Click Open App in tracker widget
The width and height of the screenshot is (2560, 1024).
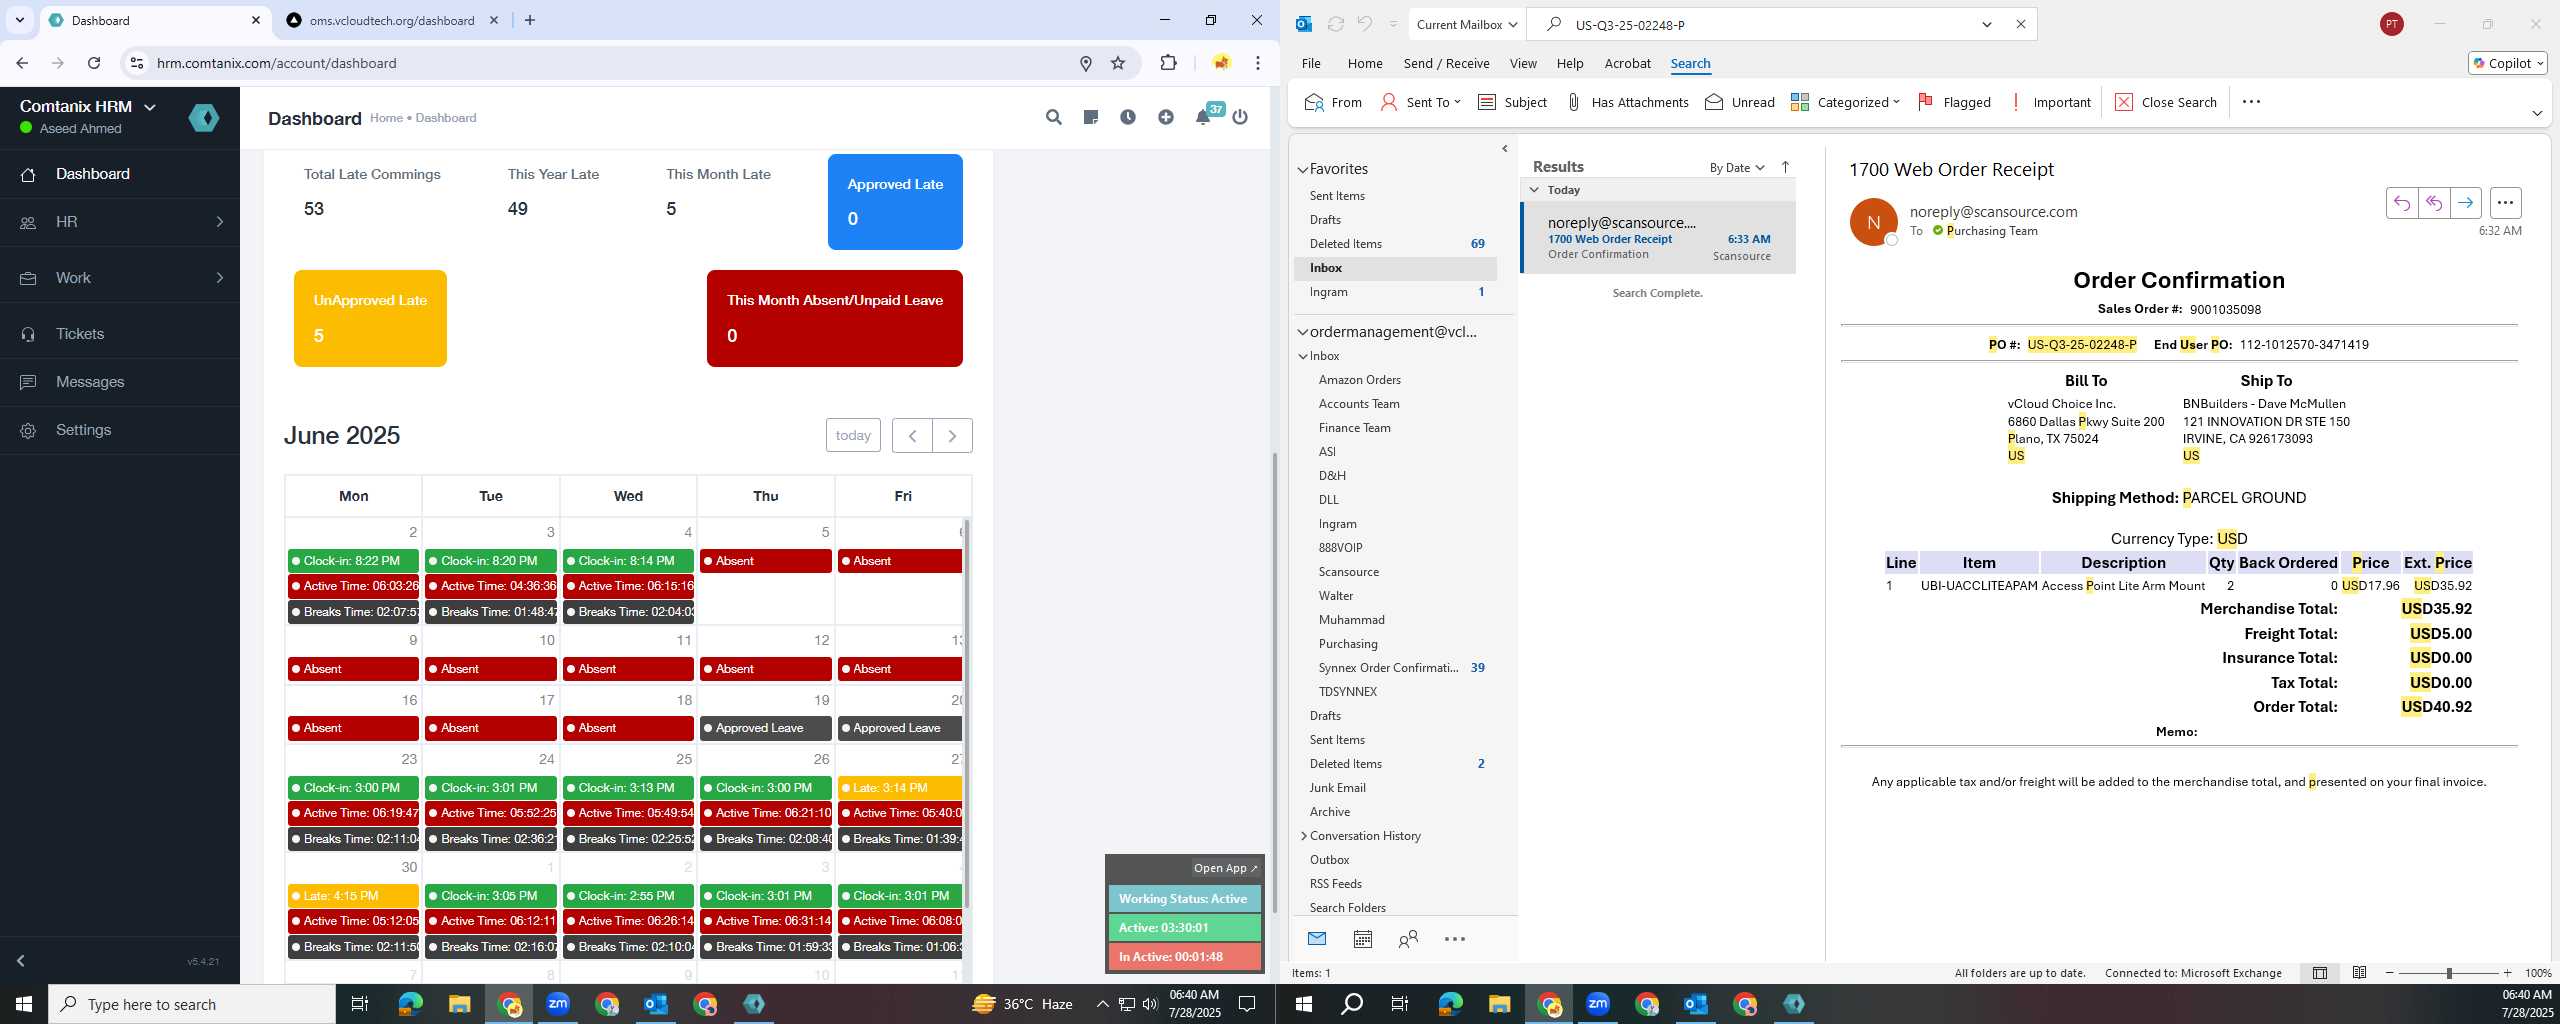[1225, 868]
